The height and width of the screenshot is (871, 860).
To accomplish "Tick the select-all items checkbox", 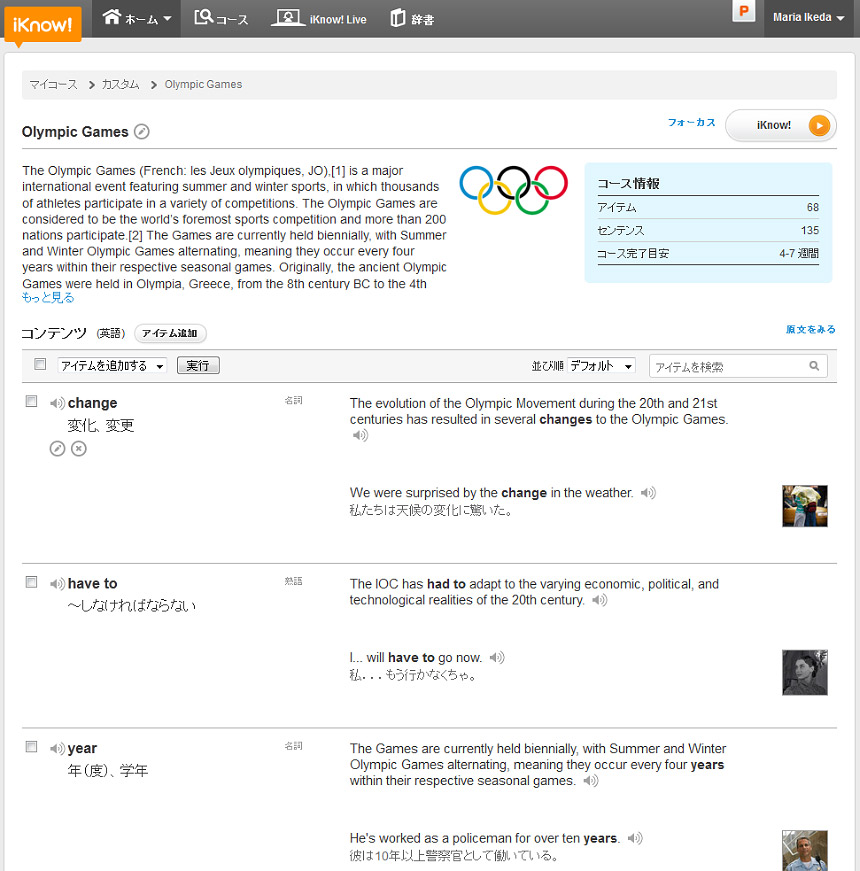I will pyautogui.click(x=40, y=364).
